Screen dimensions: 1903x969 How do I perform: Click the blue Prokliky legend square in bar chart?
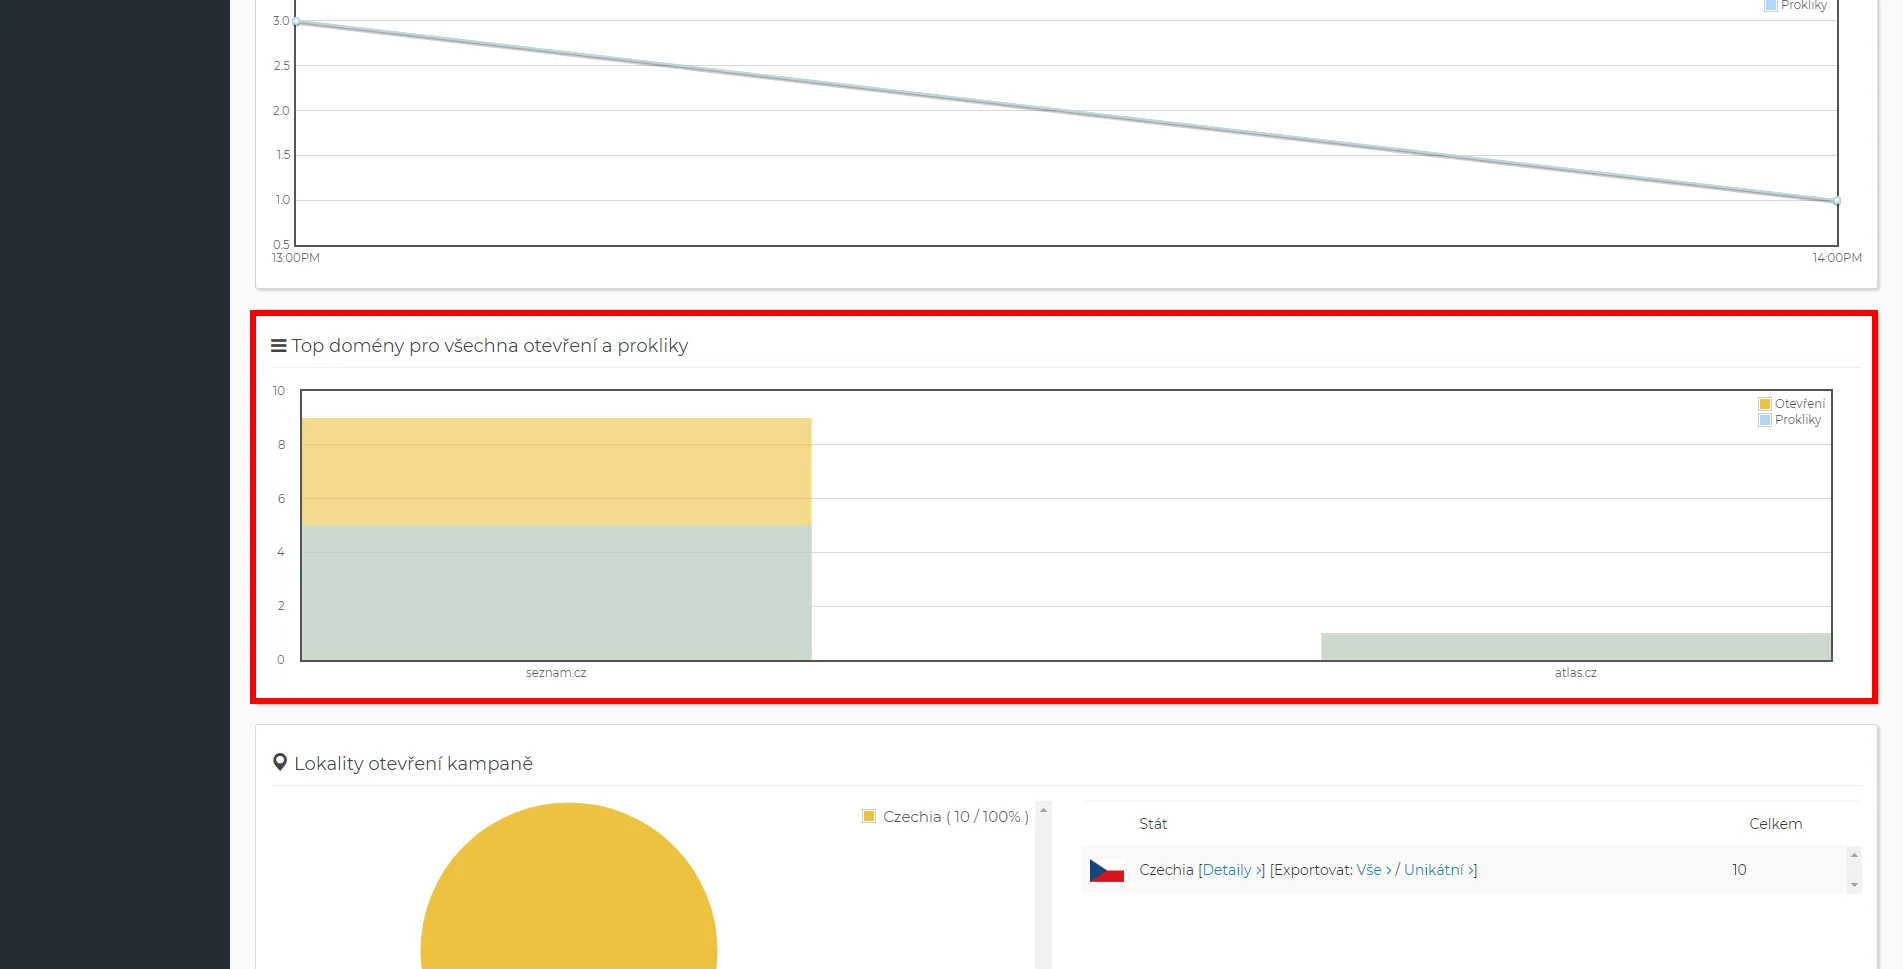coord(1765,420)
